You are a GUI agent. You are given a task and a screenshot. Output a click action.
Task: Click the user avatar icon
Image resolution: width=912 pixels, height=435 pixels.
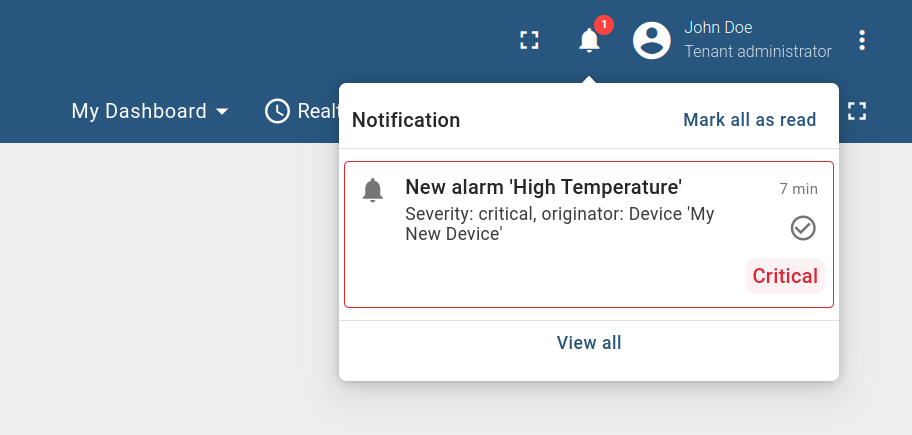652,40
